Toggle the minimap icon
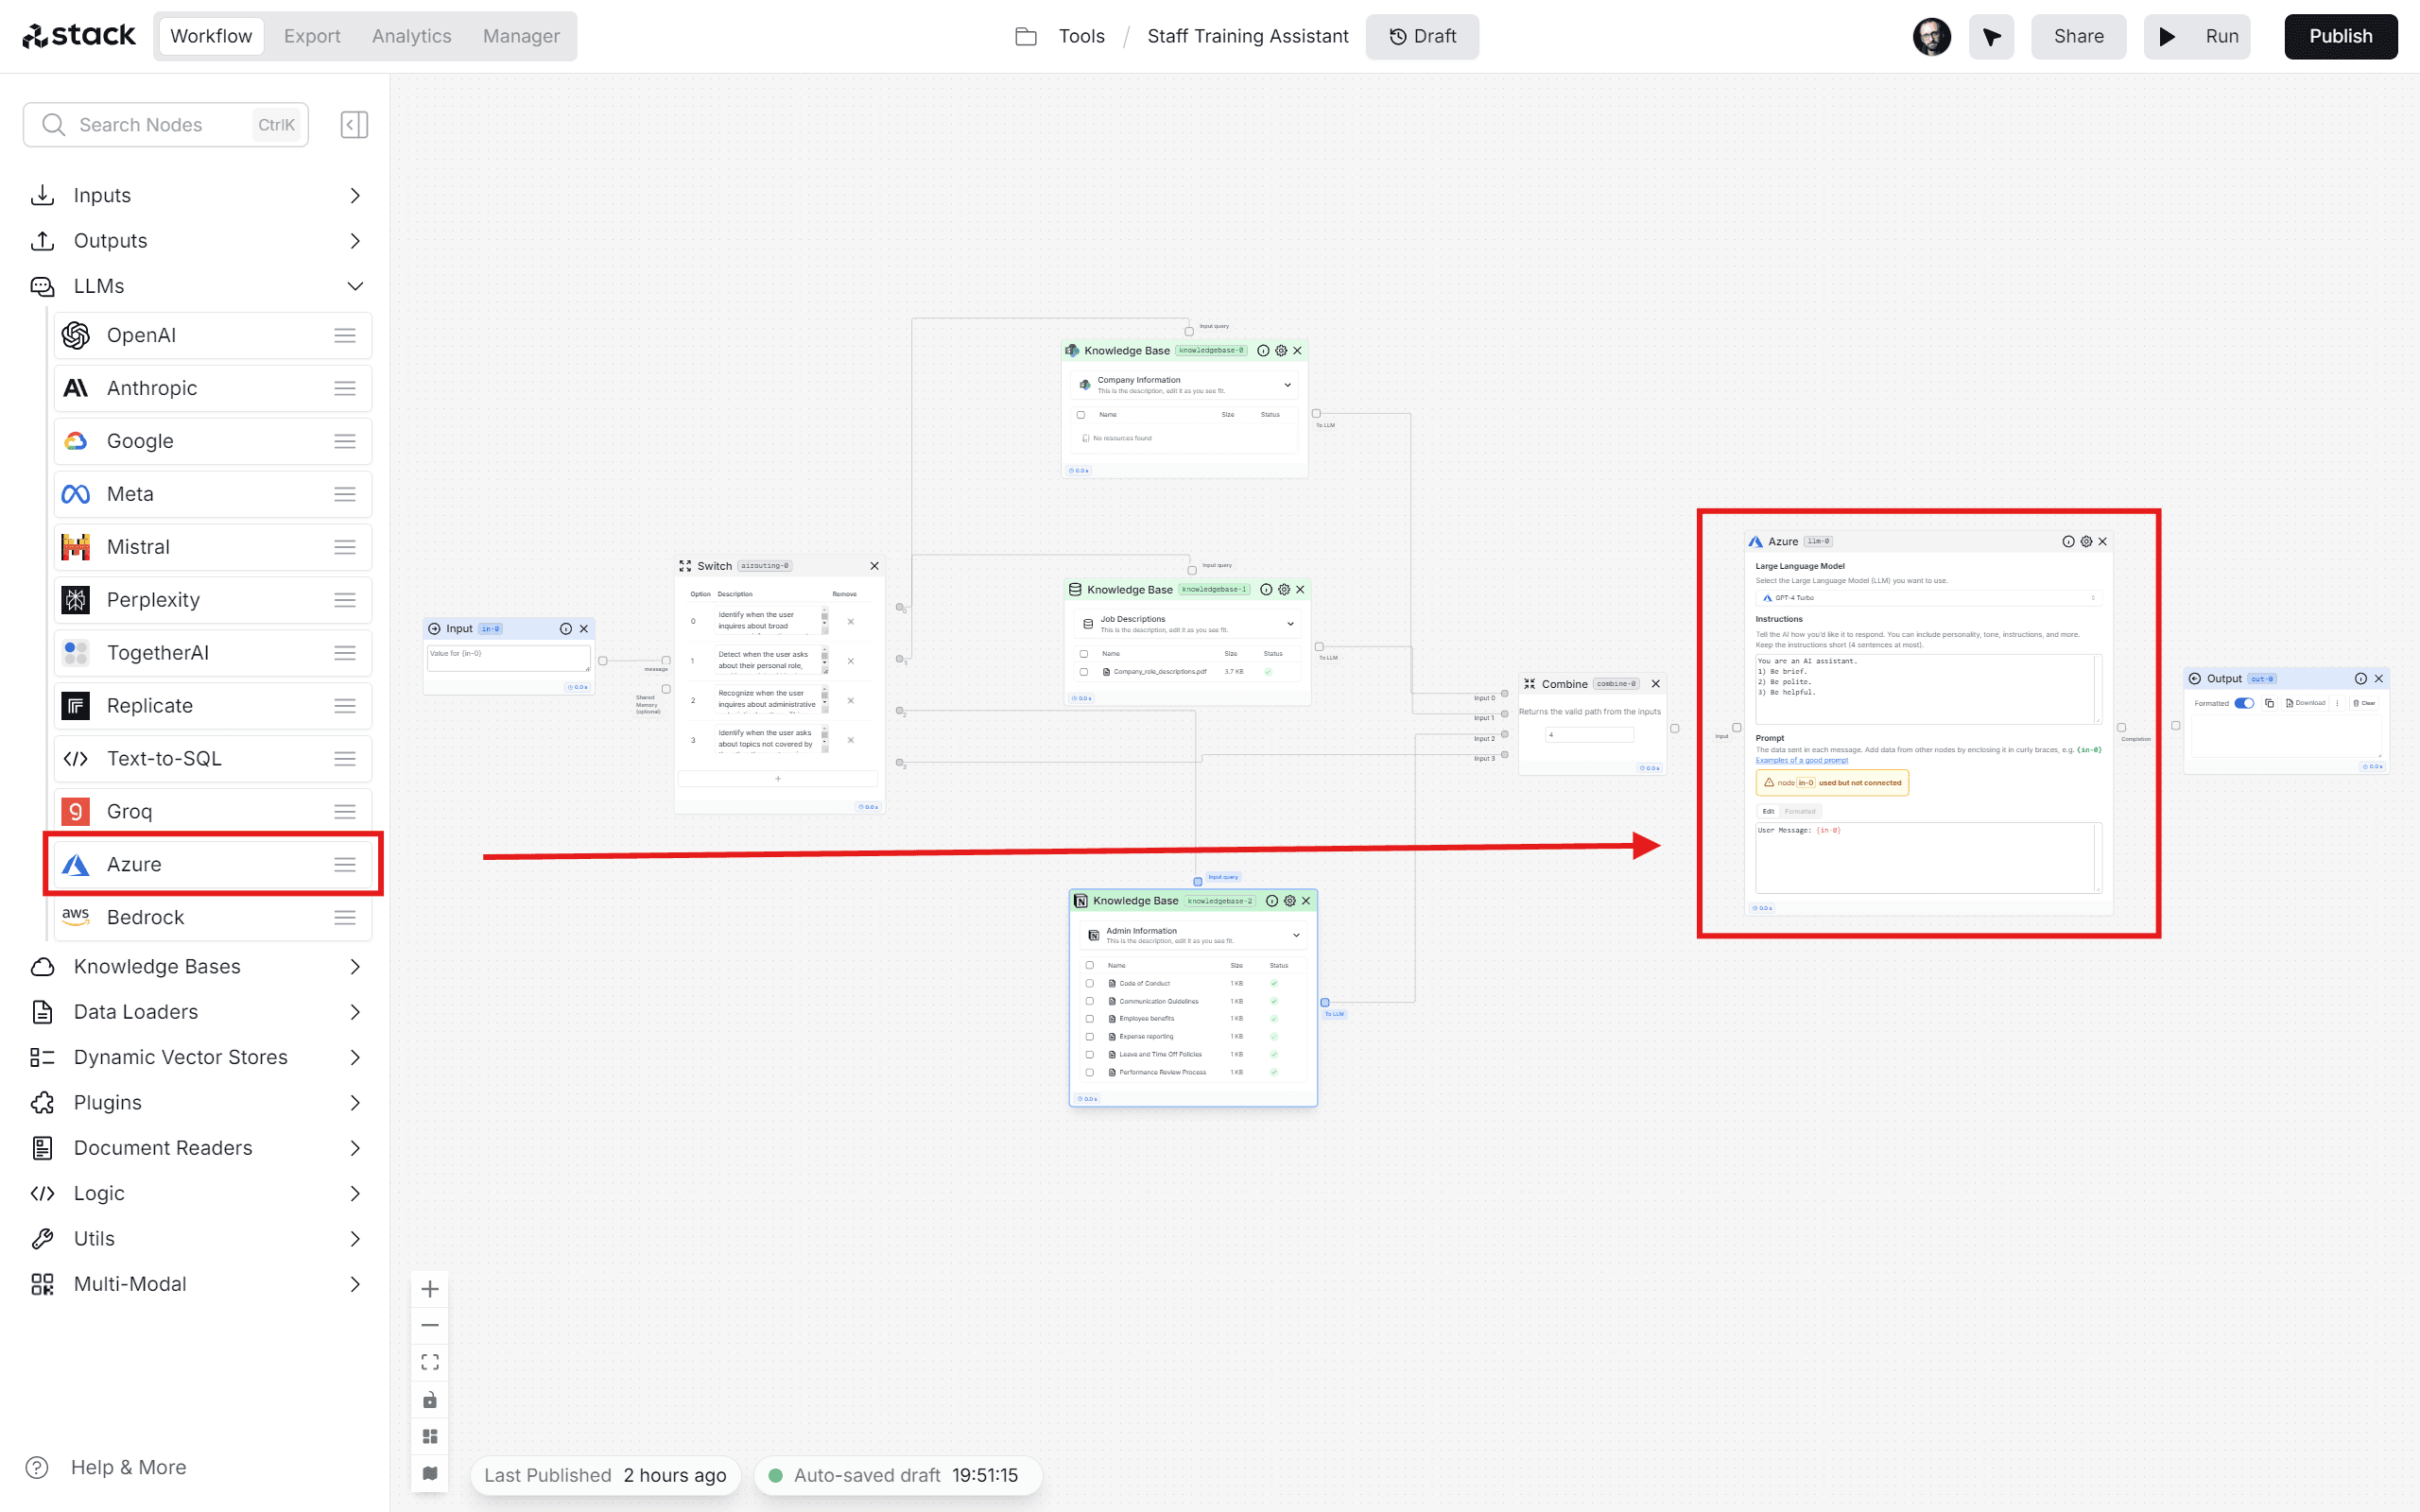This screenshot has width=2420, height=1512. (x=430, y=1473)
